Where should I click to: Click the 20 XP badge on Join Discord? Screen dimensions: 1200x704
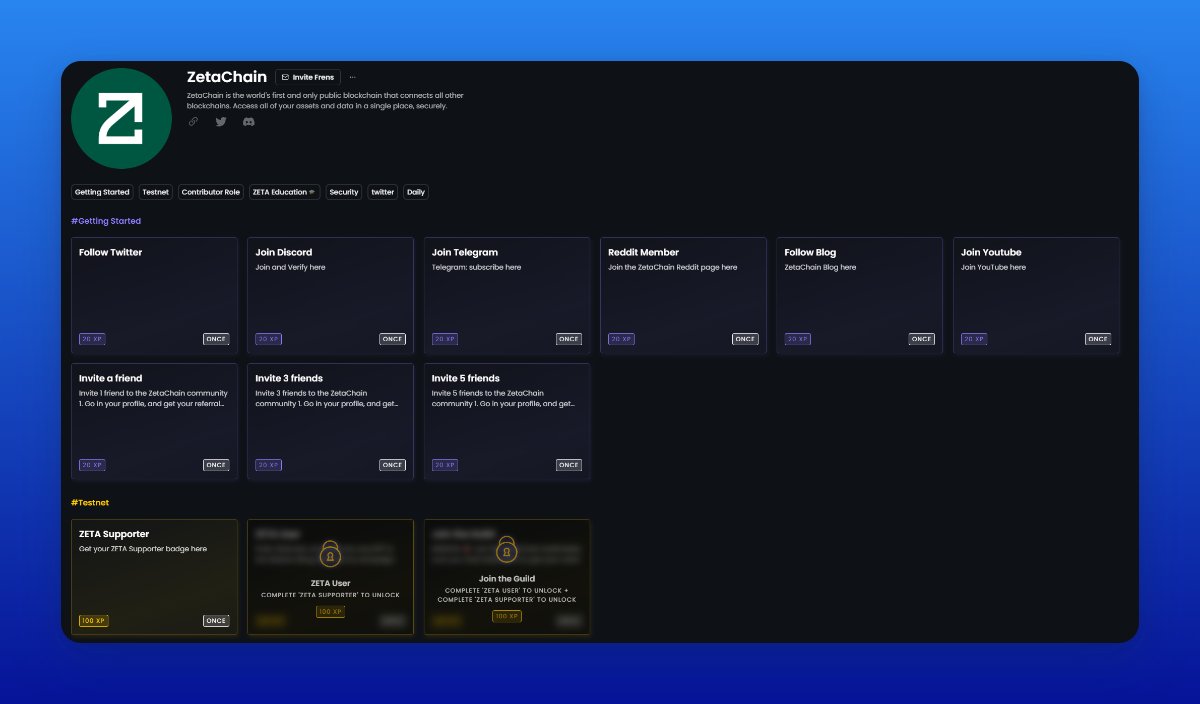point(268,339)
